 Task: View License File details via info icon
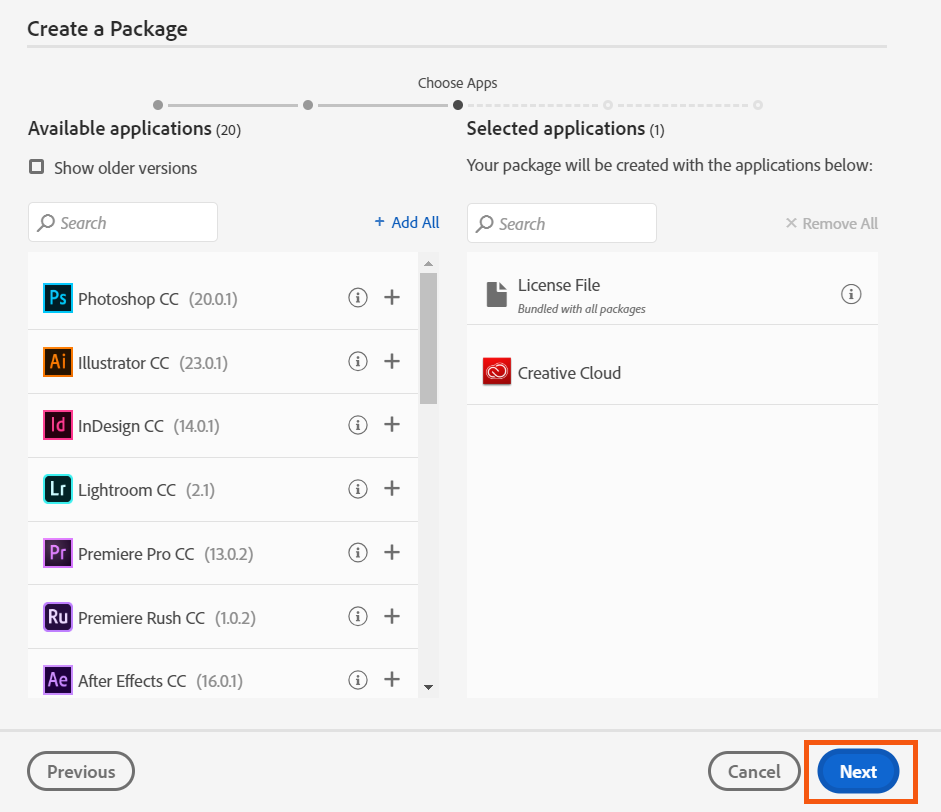[851, 294]
